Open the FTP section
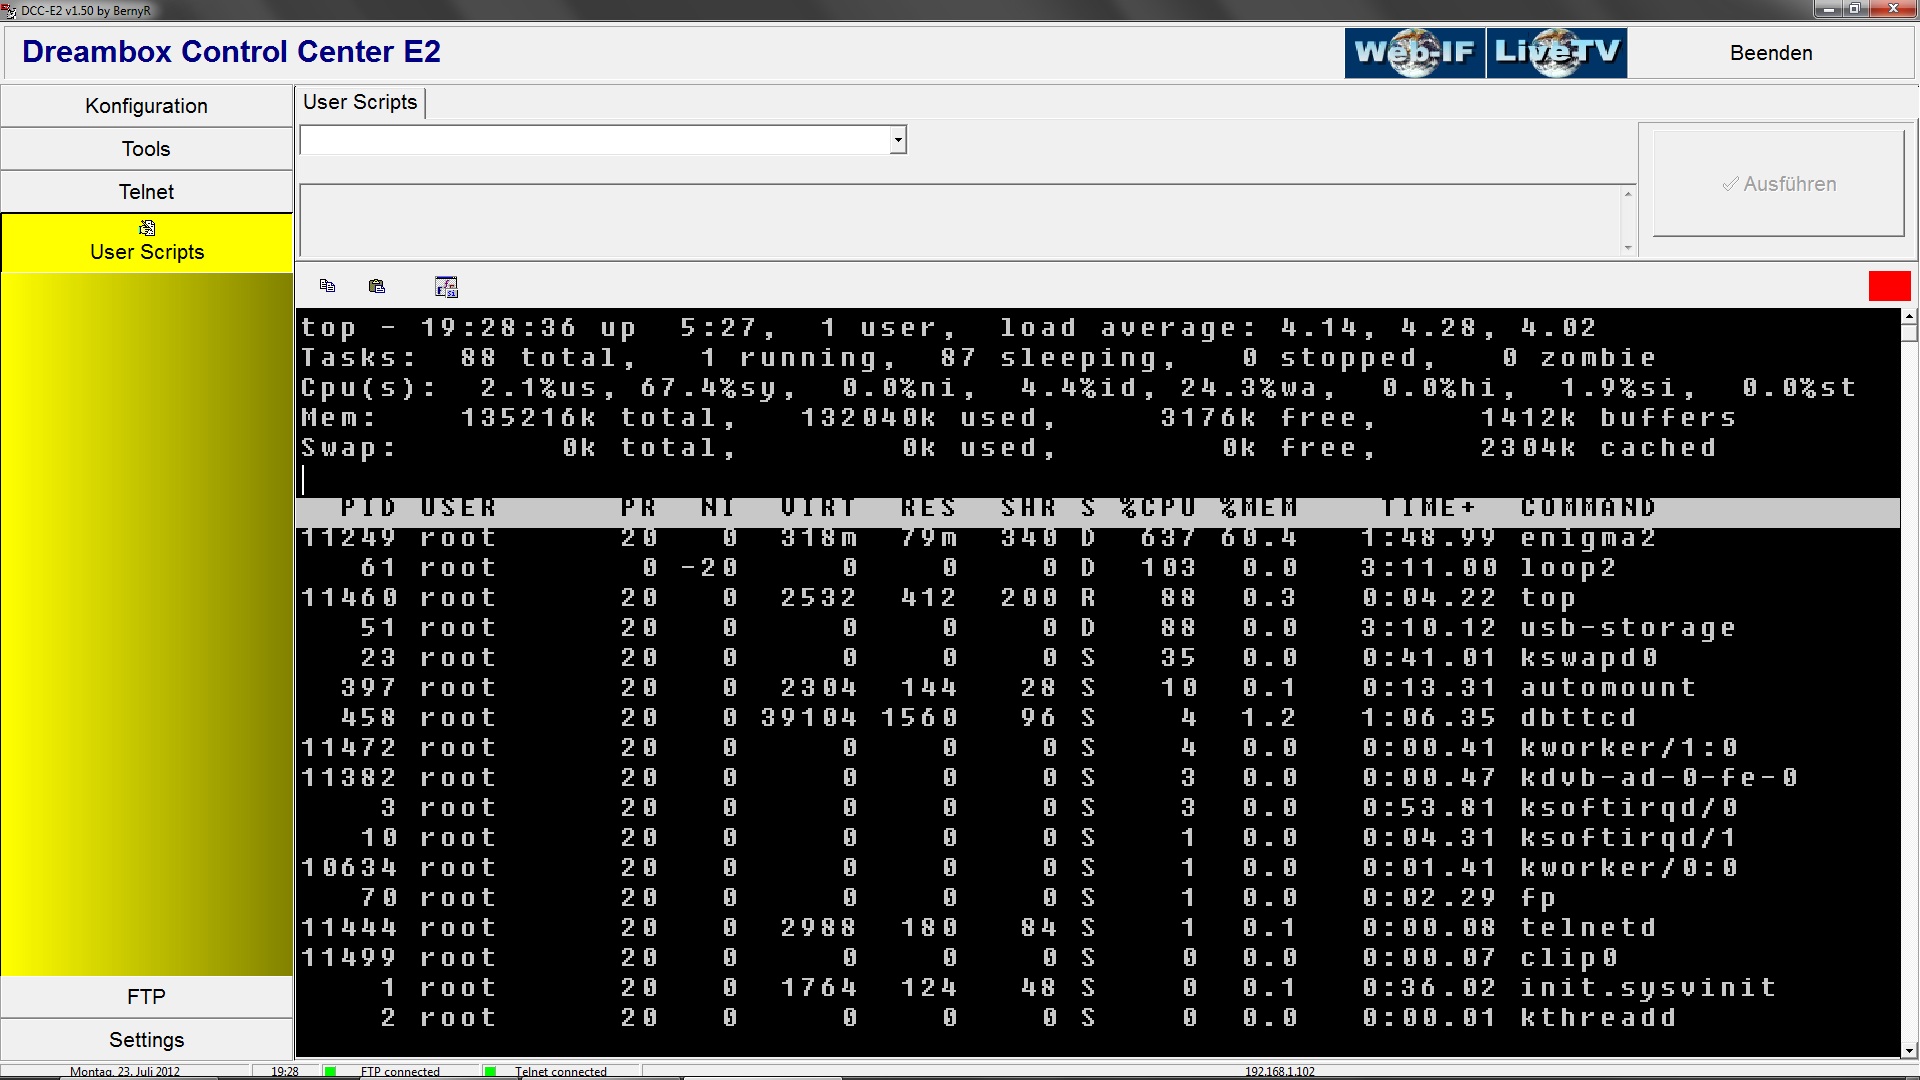 [x=146, y=997]
